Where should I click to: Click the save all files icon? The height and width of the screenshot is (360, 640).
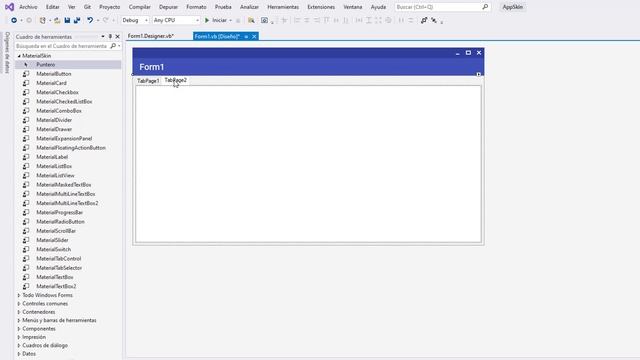tap(77, 20)
